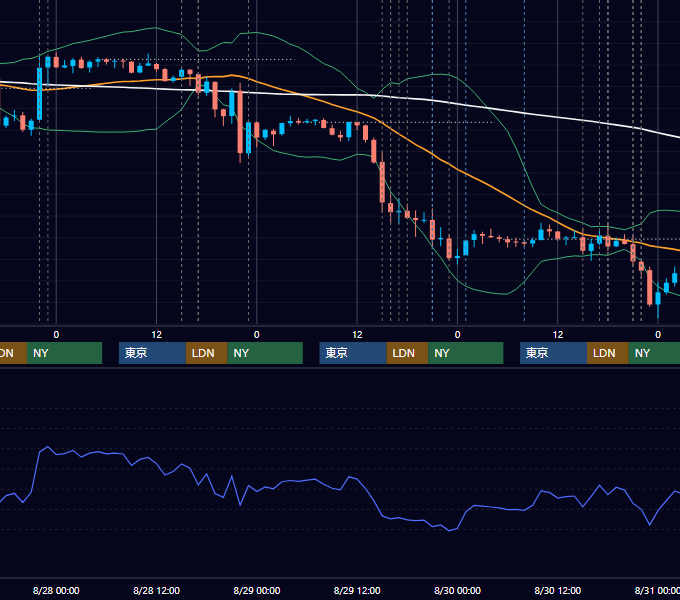The width and height of the screenshot is (680, 600).
Task: Click the 東京 session block on 8/29
Action: (x=353, y=353)
